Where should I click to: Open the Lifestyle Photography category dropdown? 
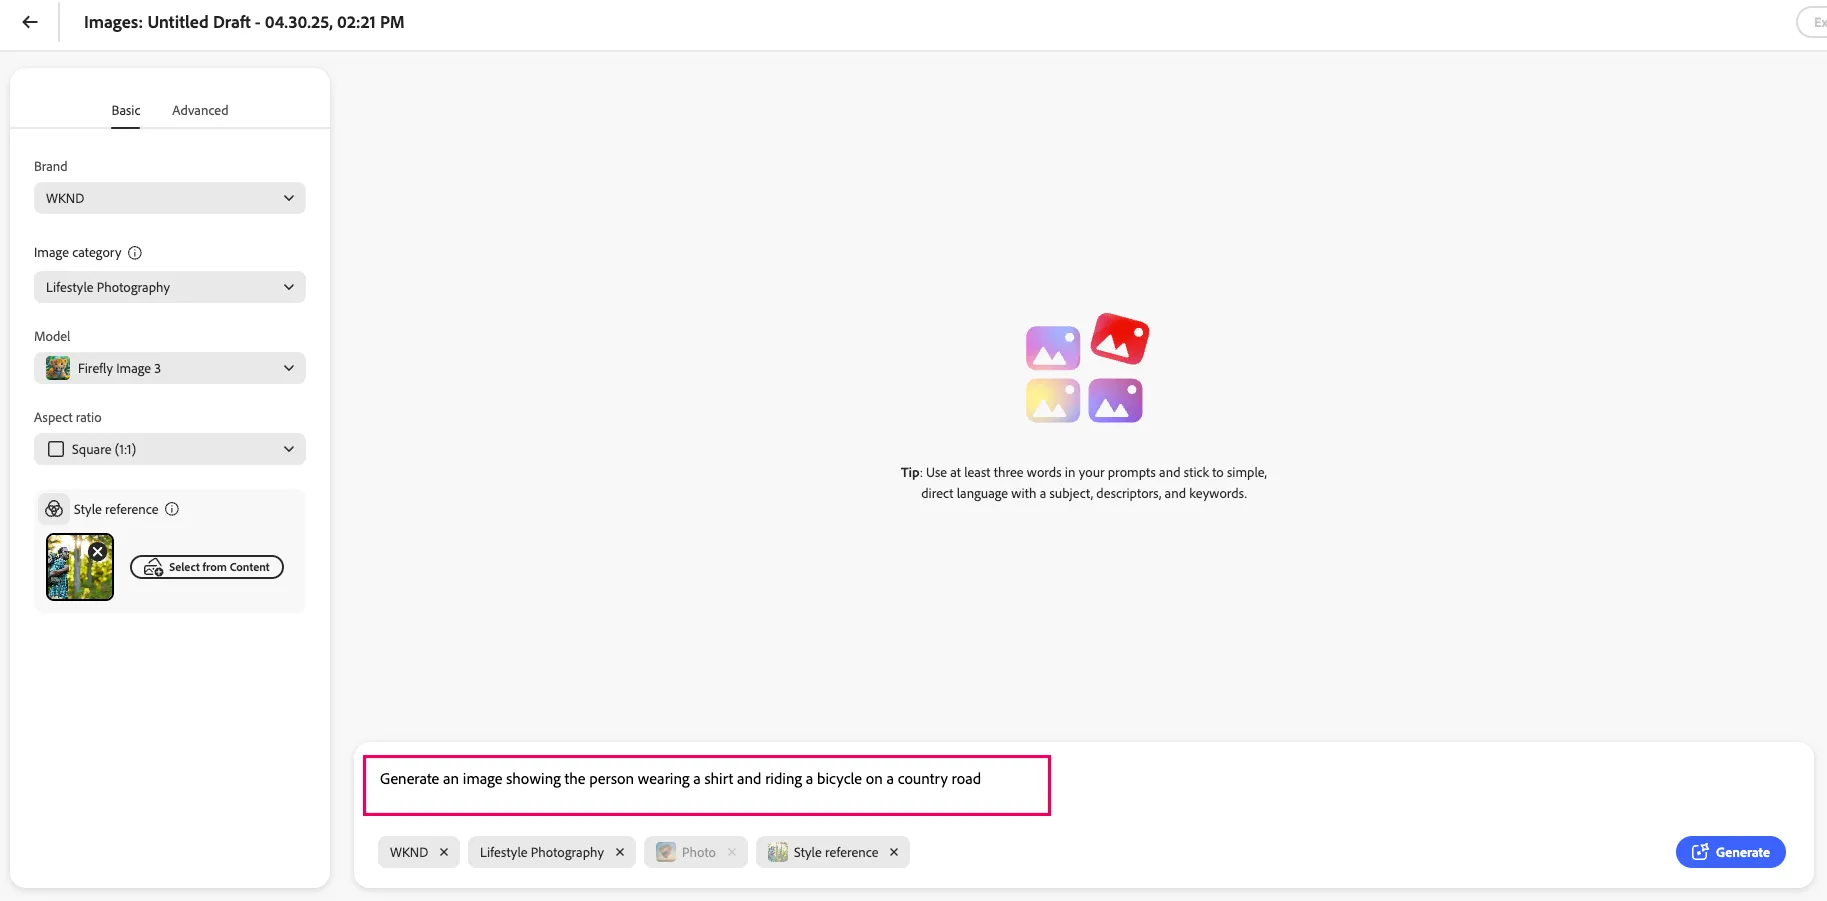tap(170, 287)
